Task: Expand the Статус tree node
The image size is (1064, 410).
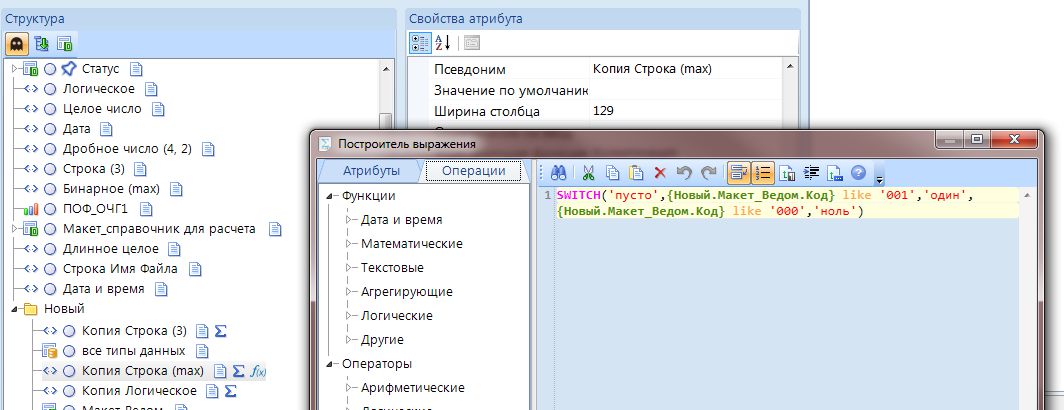Action: click(14, 69)
